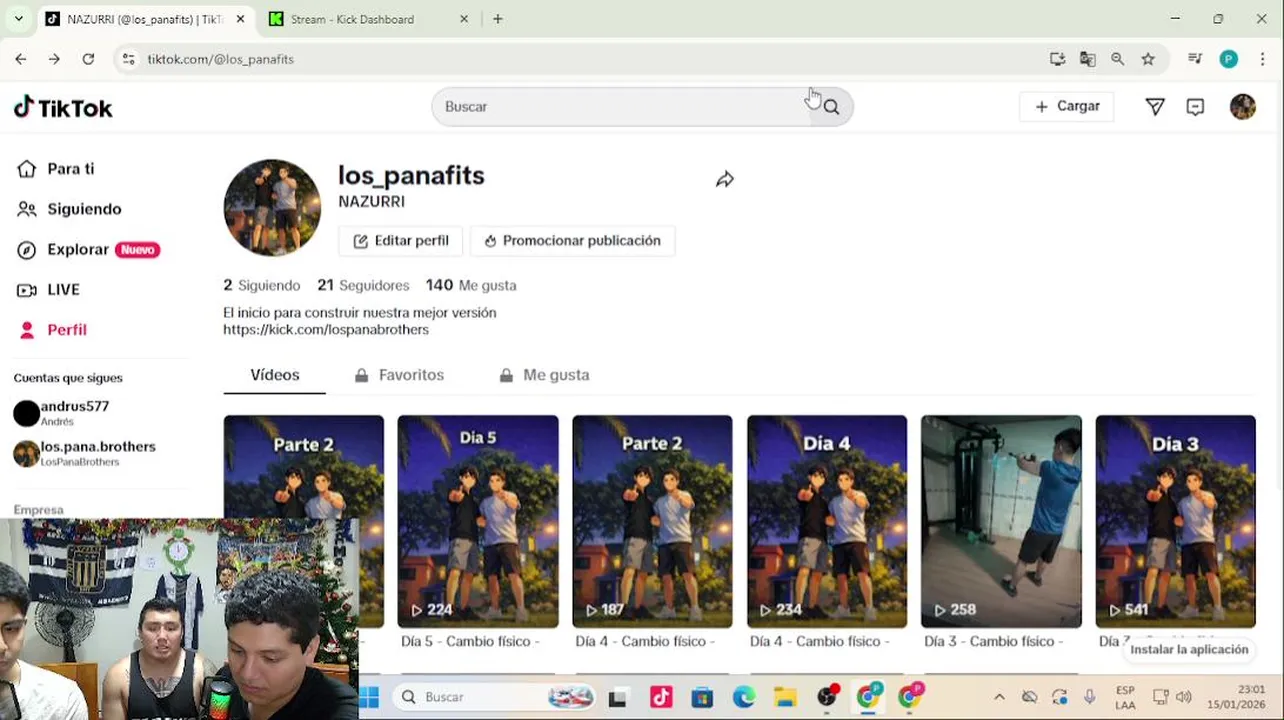Viewport: 1284px width, 720px height.
Task: Click the TikTok logo in the header
Action: [63, 107]
